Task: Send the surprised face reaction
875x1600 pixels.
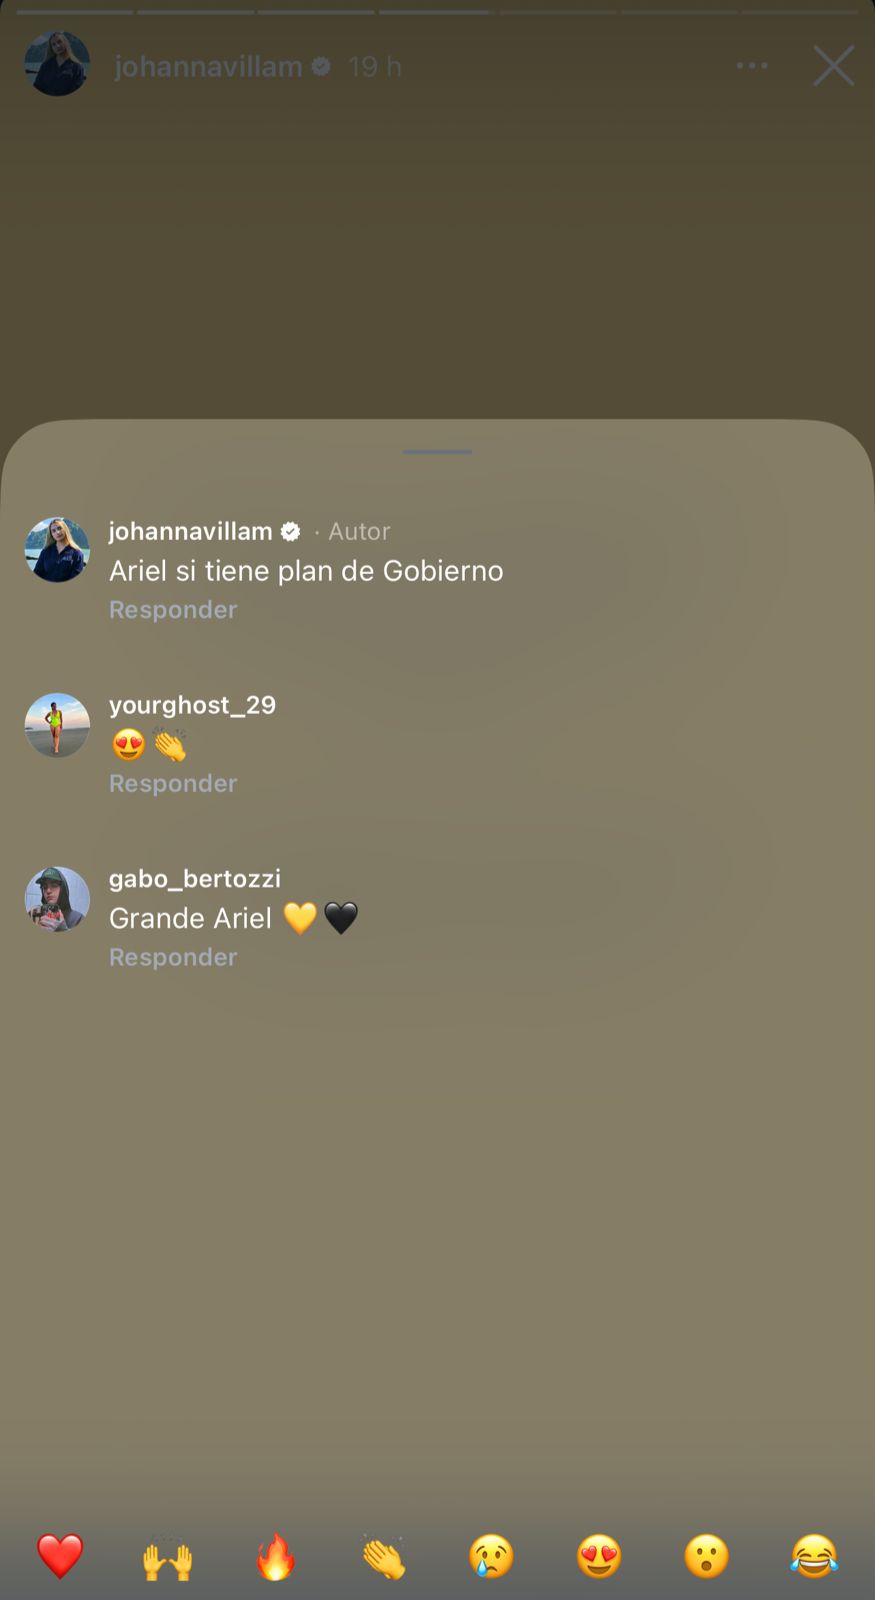Action: point(707,1556)
